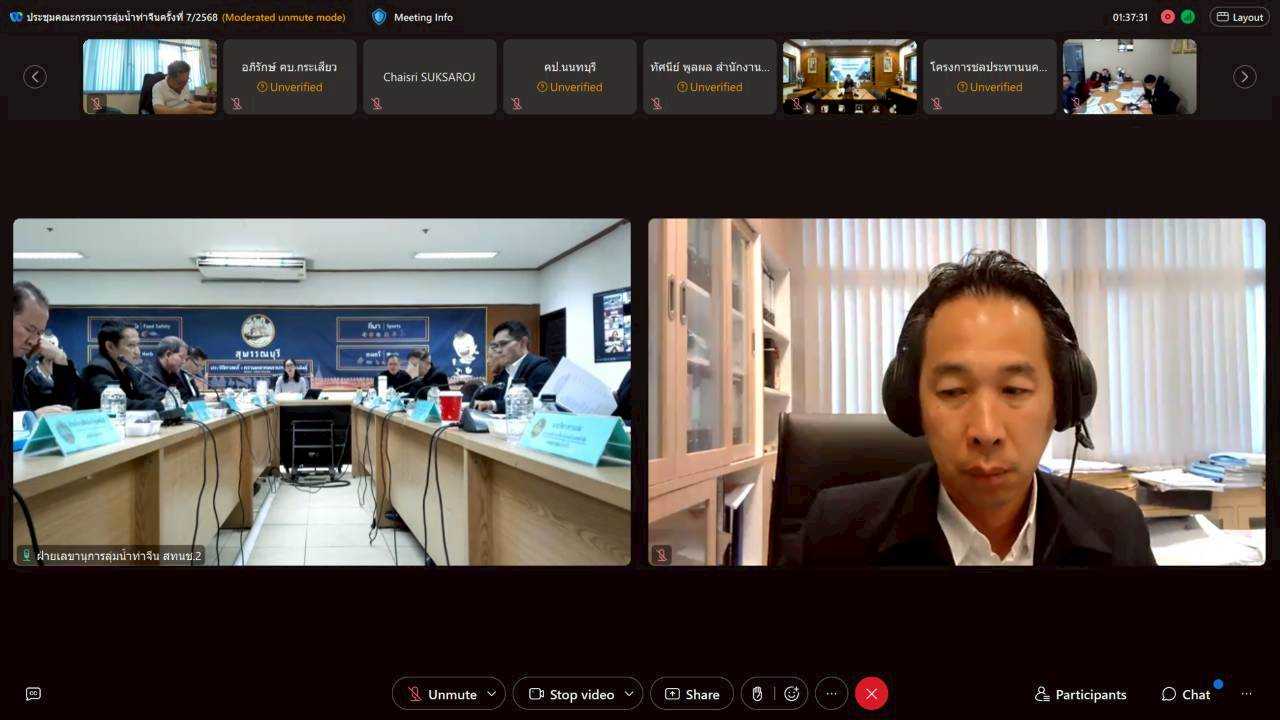Toggle camera with Stop video button
This screenshot has height=720, width=1280.
click(x=572, y=694)
